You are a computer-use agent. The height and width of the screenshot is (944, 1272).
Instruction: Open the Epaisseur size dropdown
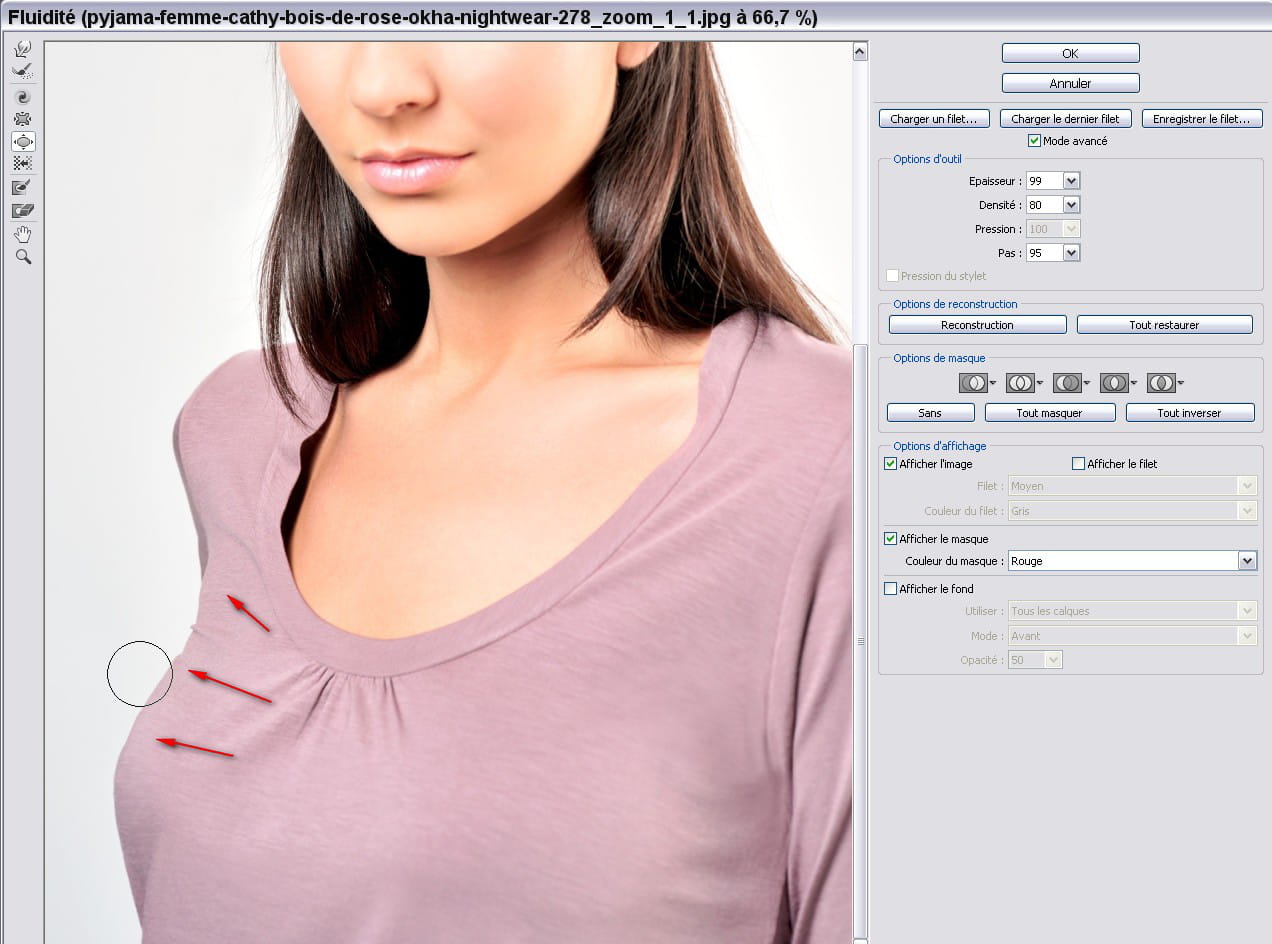point(1072,181)
